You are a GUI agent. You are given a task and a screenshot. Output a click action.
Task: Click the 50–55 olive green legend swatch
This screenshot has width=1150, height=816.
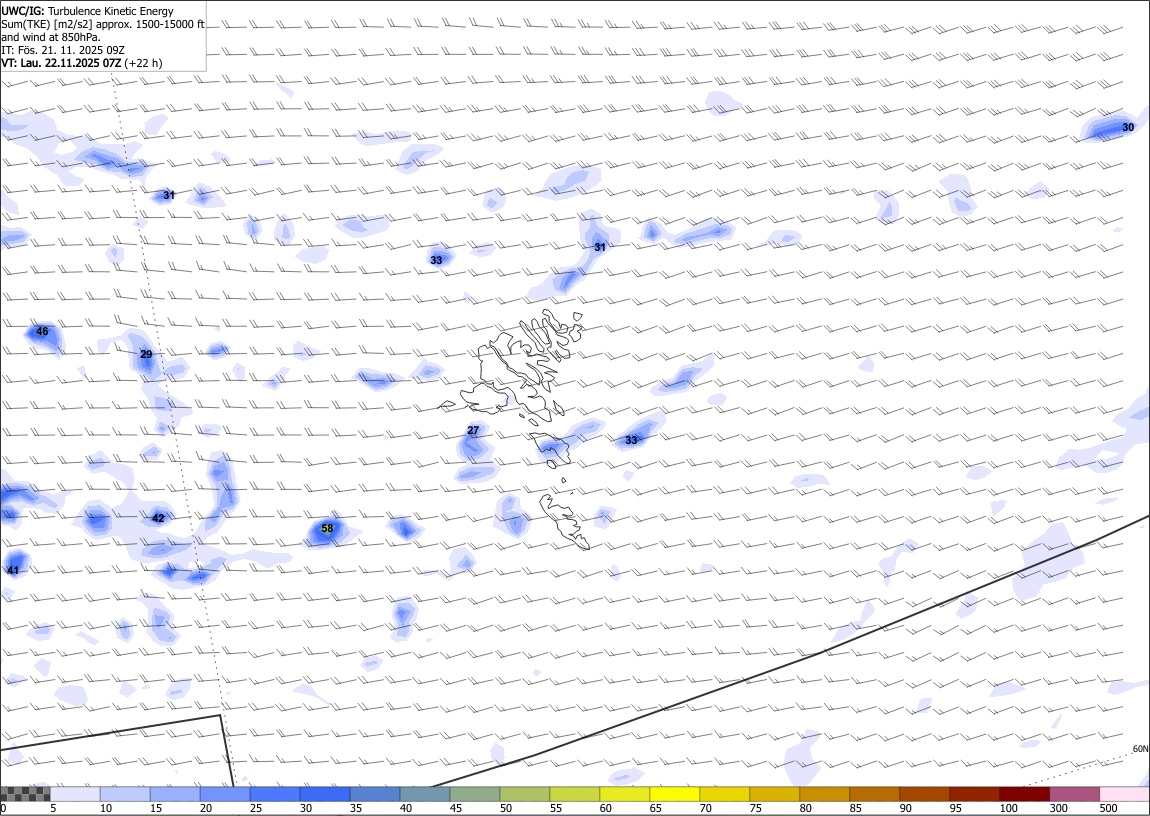click(x=524, y=794)
